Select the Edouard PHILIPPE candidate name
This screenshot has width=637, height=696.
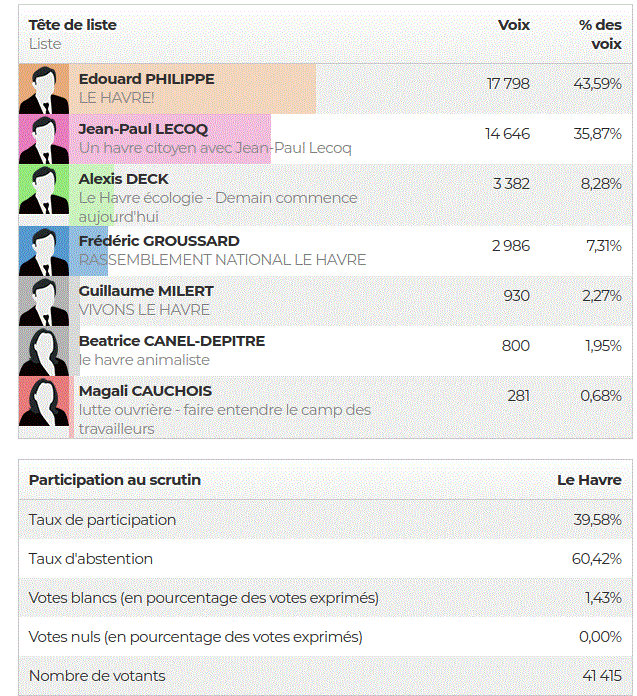(x=146, y=79)
